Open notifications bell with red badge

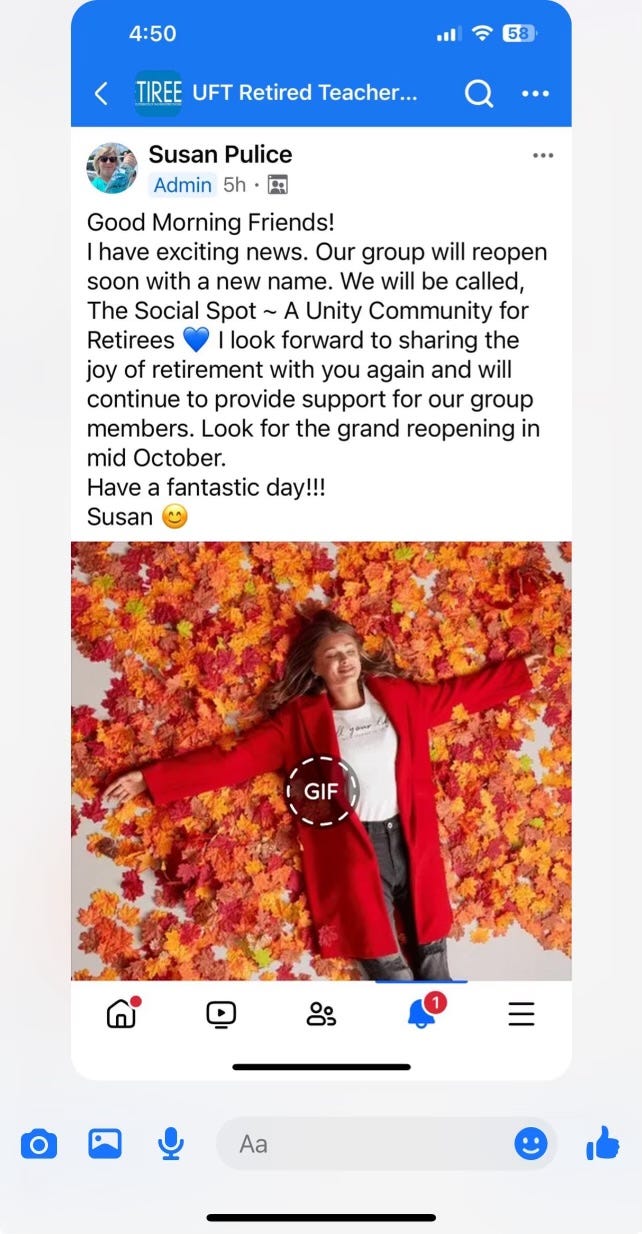point(423,1011)
